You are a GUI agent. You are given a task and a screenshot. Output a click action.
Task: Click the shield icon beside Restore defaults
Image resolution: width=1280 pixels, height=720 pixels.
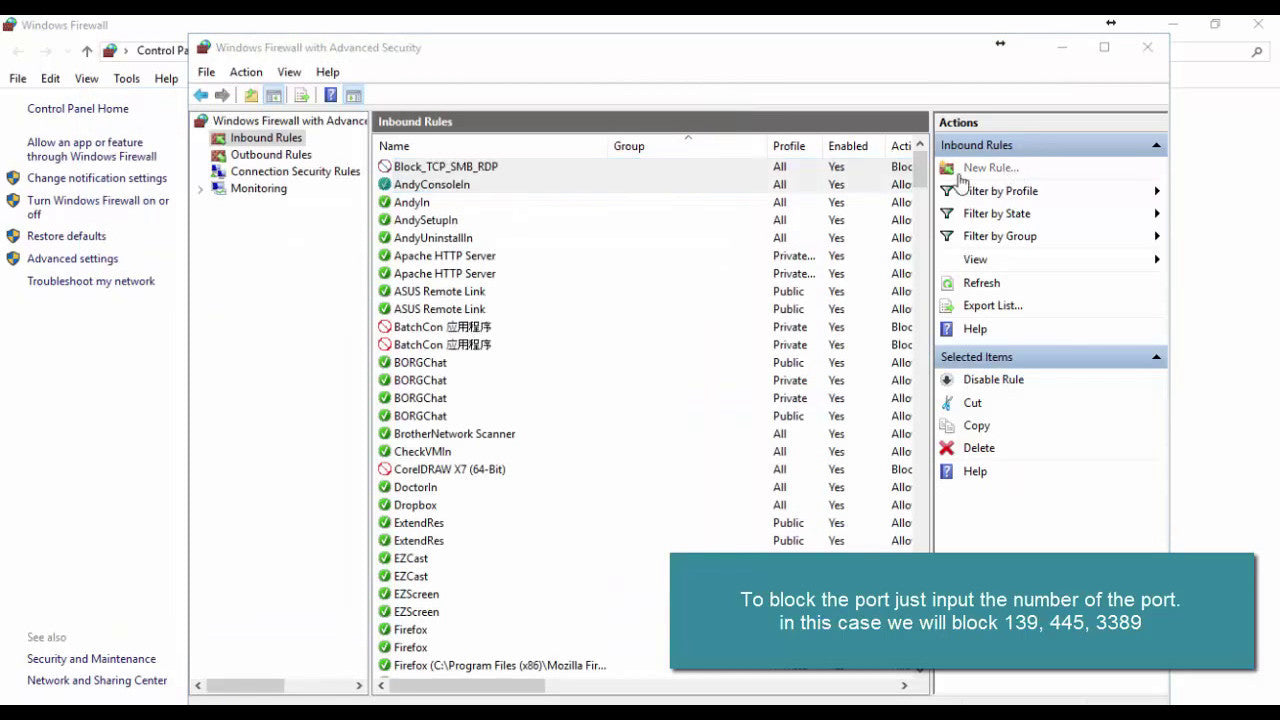(x=13, y=236)
